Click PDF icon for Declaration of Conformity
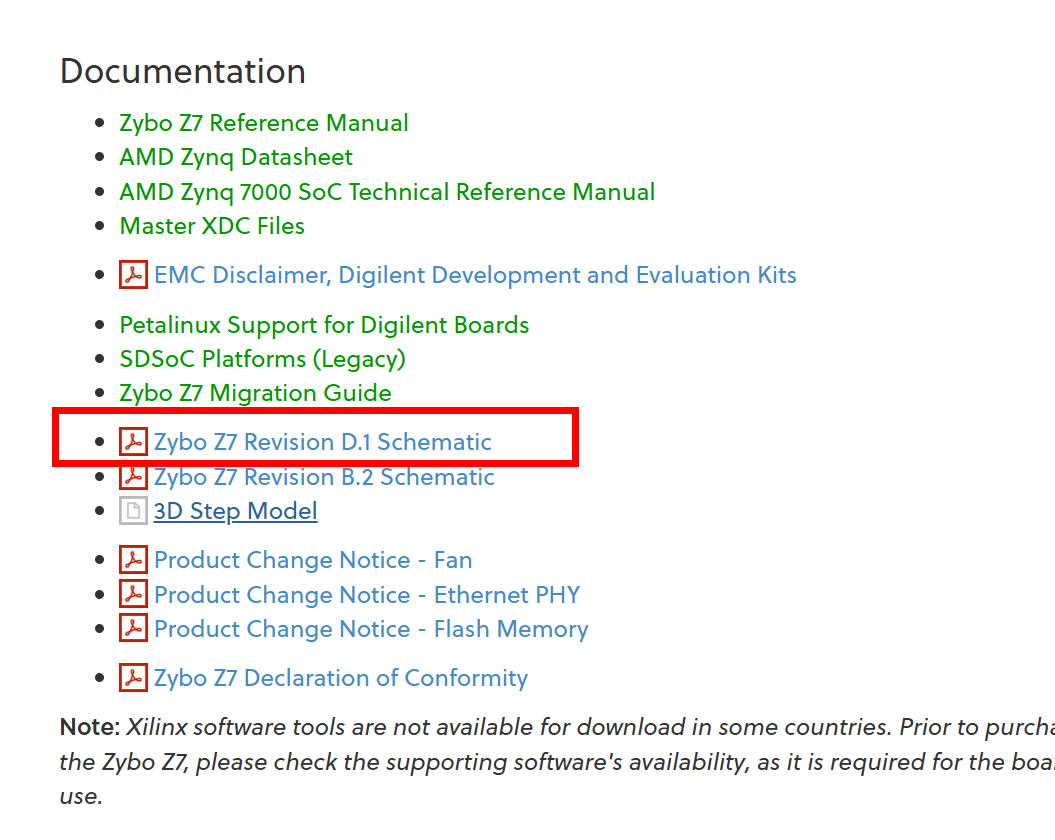Image resolution: width=1055 pixels, height=840 pixels. point(133,678)
